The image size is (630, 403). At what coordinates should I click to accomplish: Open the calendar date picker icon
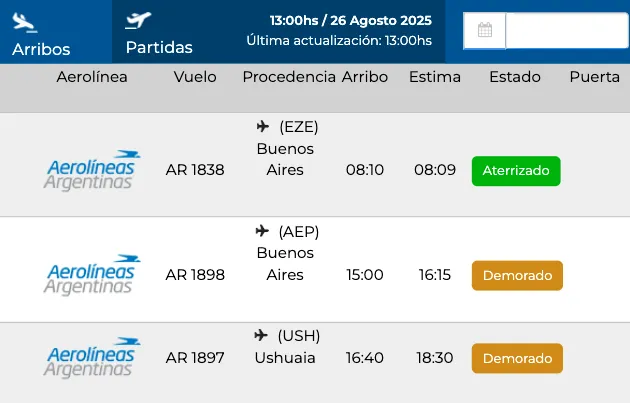click(485, 30)
